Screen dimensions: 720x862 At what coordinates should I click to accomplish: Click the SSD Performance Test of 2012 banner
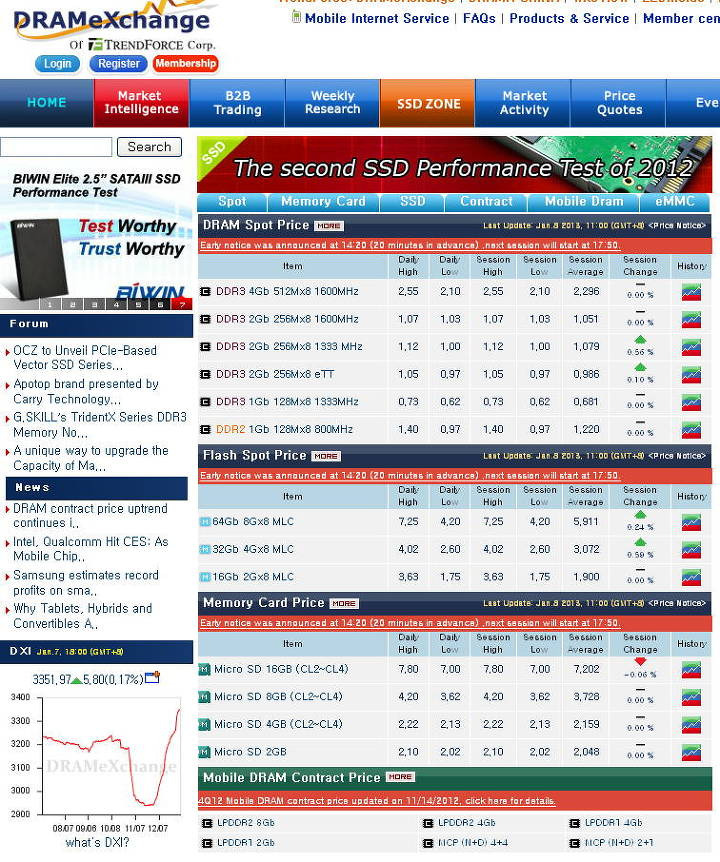point(455,164)
